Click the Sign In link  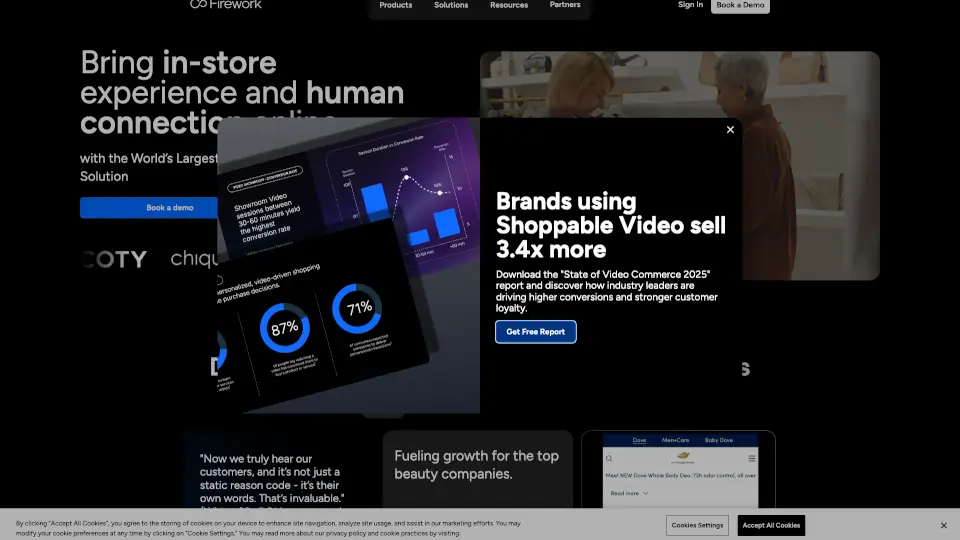(690, 5)
